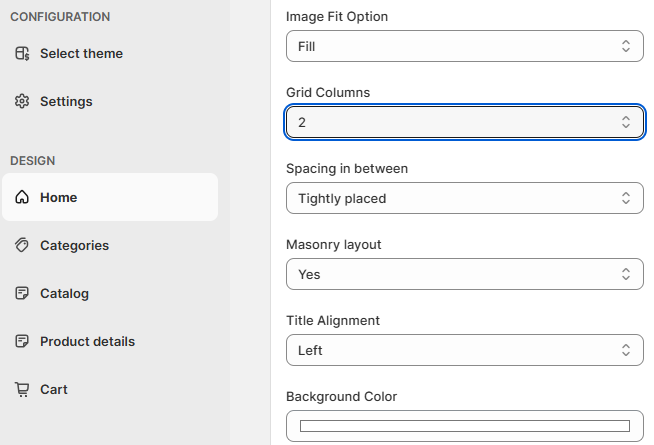Viewport: 654px width, 445px height.
Task: Open the Settings page in the sidebar
Action: (x=110, y=101)
